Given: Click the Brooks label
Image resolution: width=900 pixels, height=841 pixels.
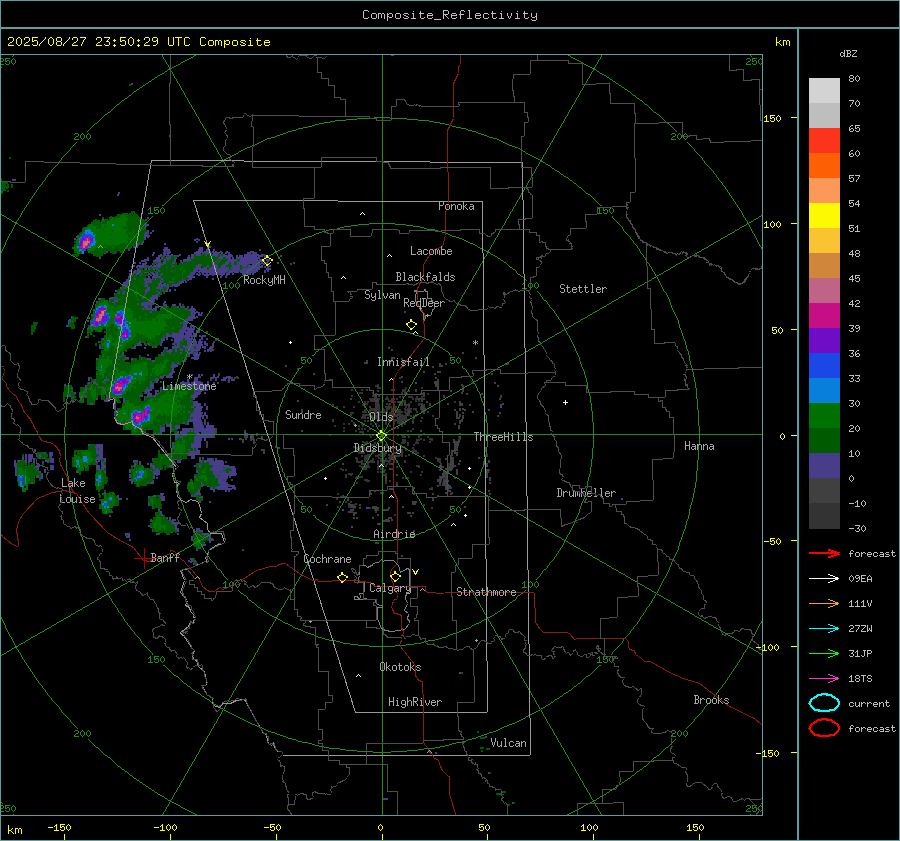Looking at the screenshot, I should pos(711,700).
